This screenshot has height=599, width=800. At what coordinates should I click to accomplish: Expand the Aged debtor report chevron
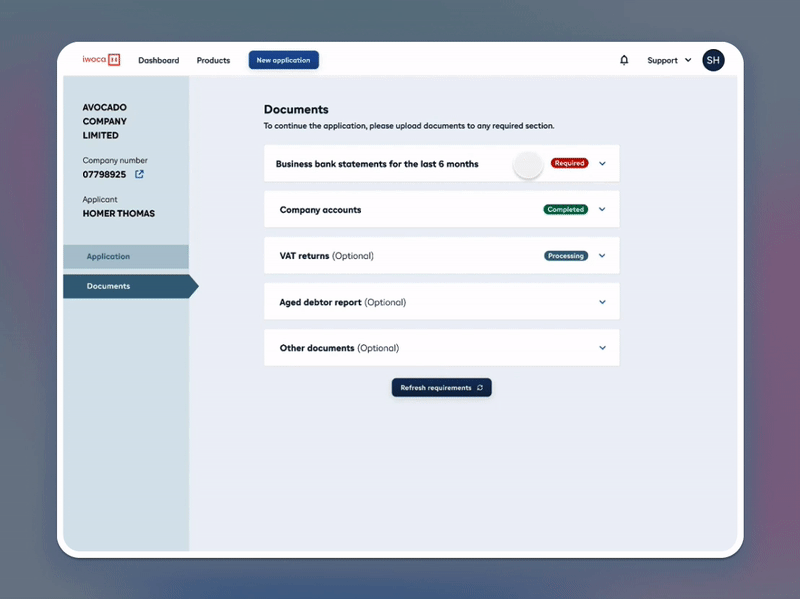point(602,302)
